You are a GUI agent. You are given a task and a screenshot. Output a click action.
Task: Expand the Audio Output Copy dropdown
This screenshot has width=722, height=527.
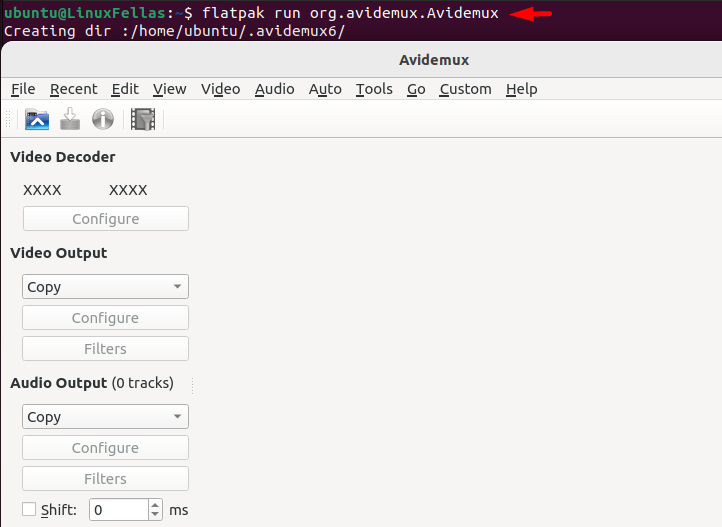pyautogui.click(x=105, y=417)
